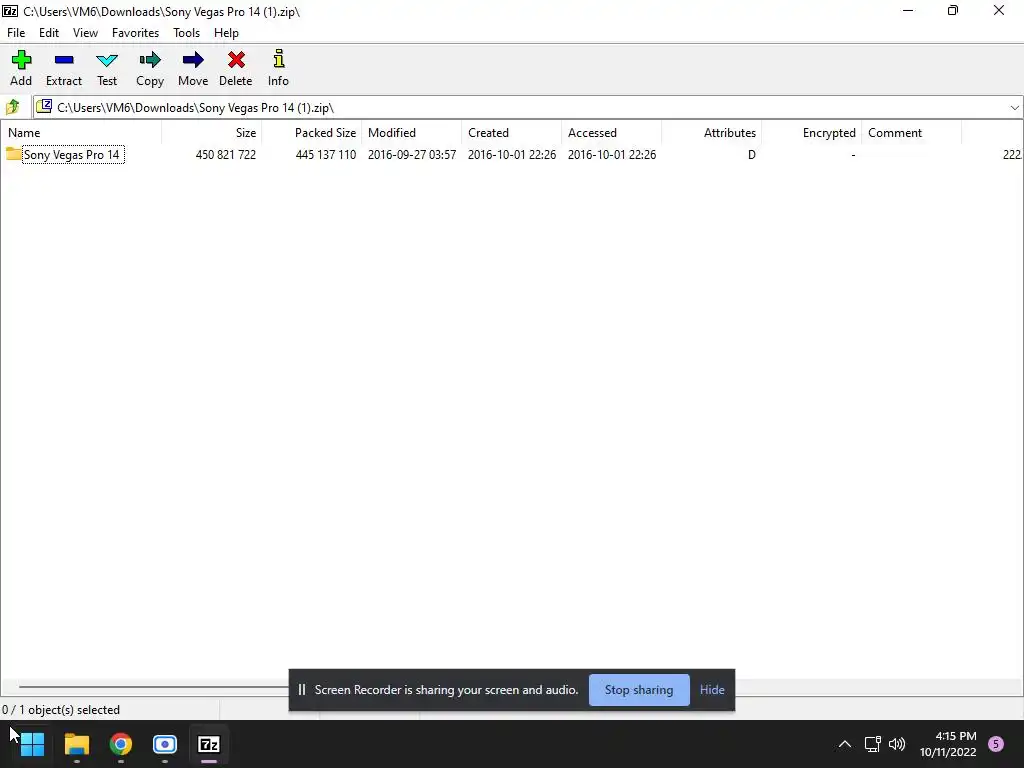Click the archive path input field
The height and width of the screenshot is (768, 1024).
[528, 108]
